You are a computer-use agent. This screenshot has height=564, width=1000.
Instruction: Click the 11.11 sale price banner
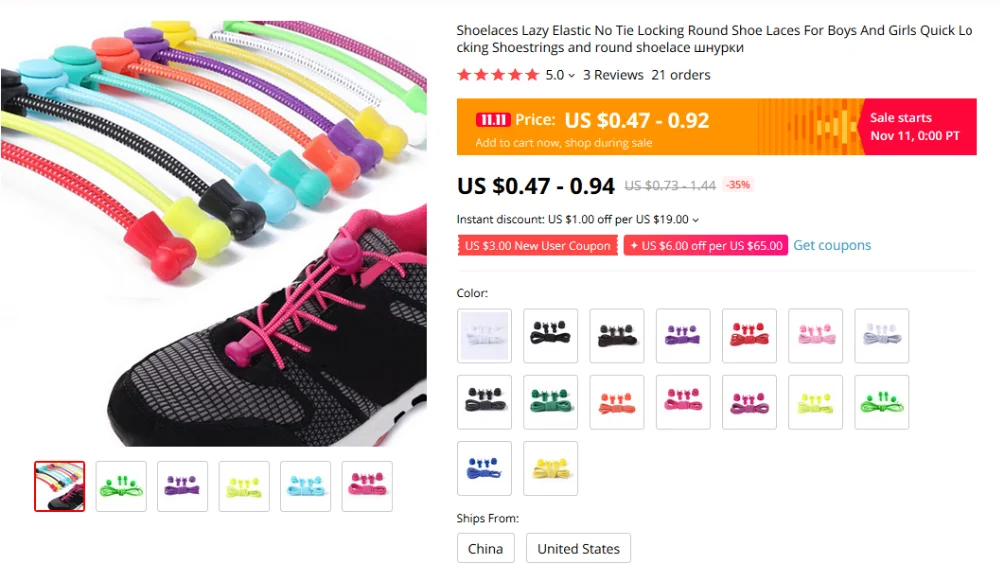tap(717, 127)
